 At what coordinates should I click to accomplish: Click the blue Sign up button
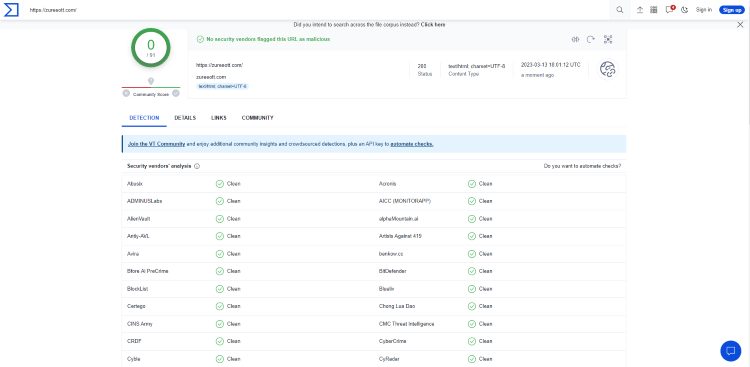tap(732, 10)
